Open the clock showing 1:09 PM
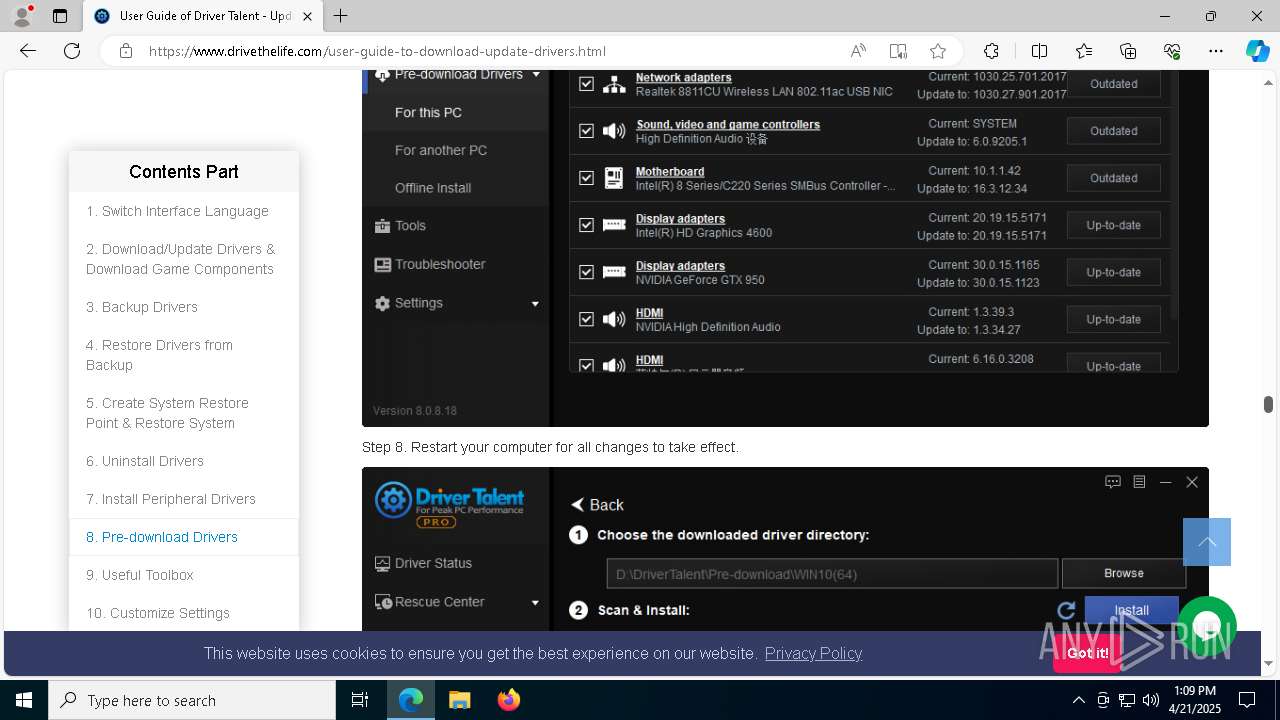This screenshot has height=720, width=1280. point(1195,700)
